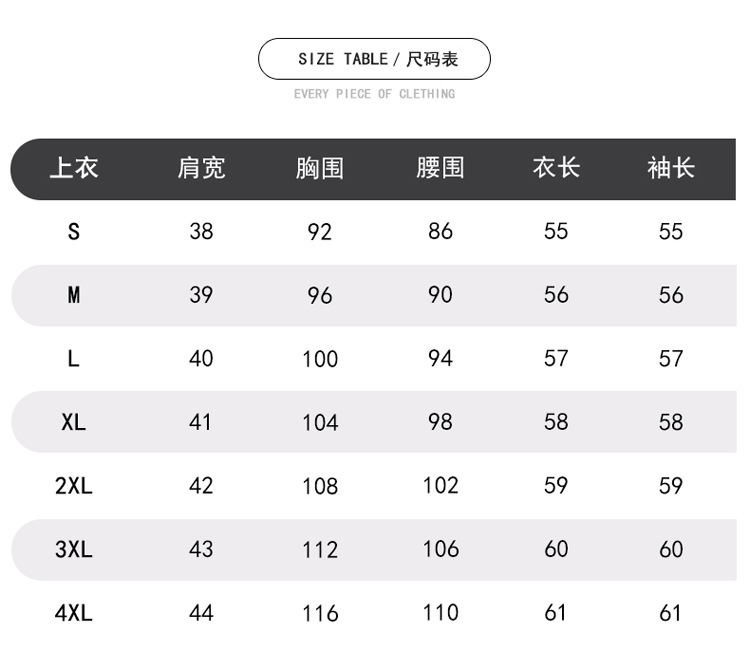Screen dimensions: 750x670
Task: Click the 胸围 column header
Action: coord(320,168)
